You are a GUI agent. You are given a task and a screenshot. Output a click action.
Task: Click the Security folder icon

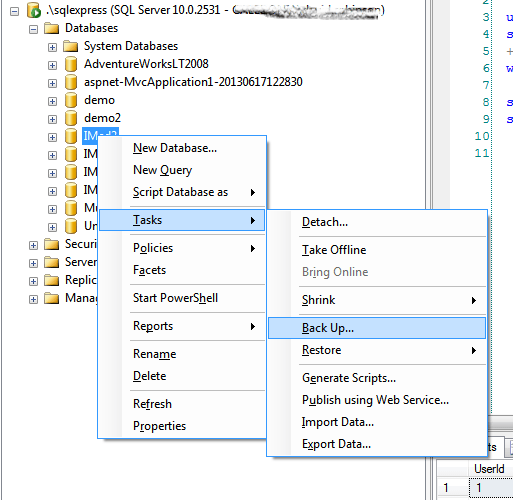(x=52, y=244)
